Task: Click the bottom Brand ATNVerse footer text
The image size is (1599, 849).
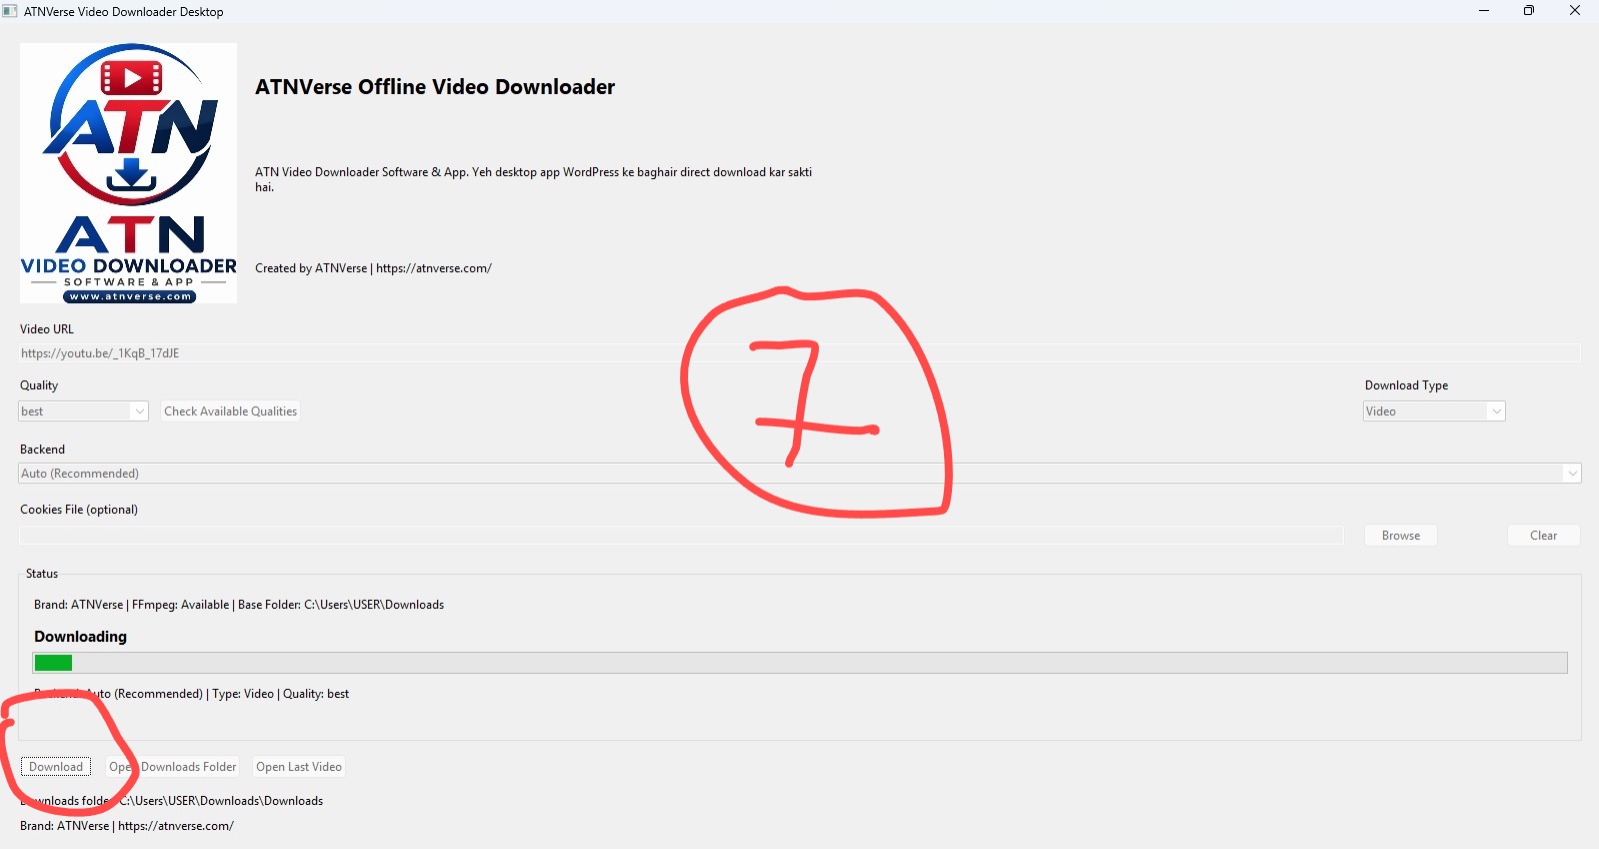Action: [127, 826]
